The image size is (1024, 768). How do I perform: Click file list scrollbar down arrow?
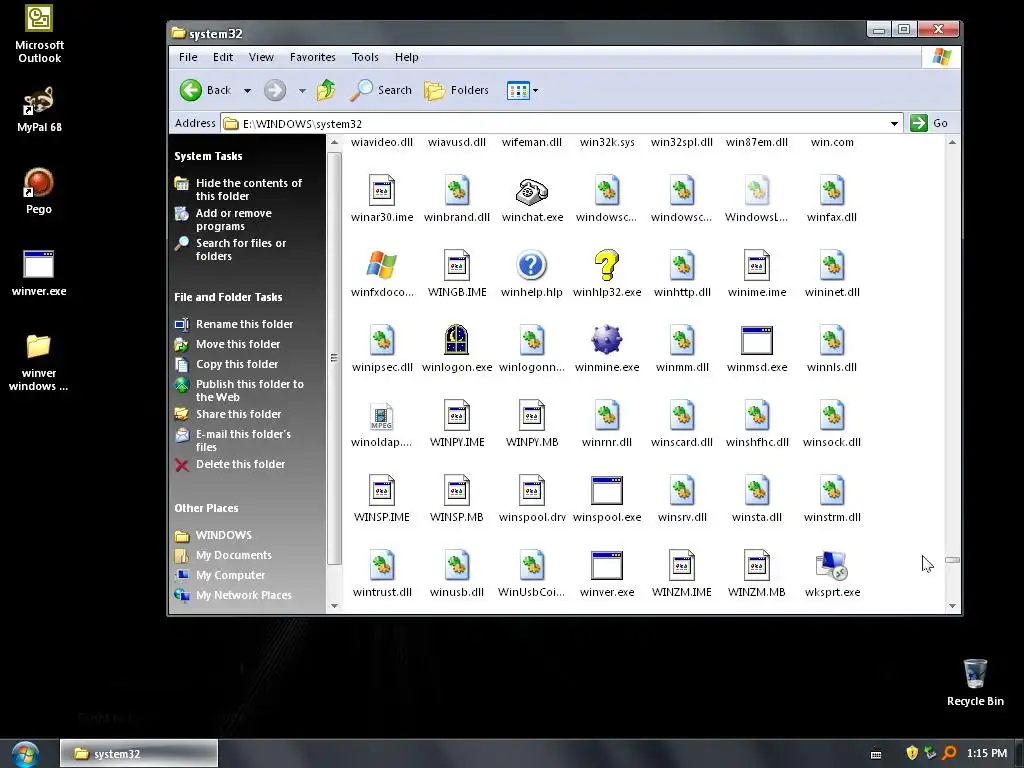[952, 606]
